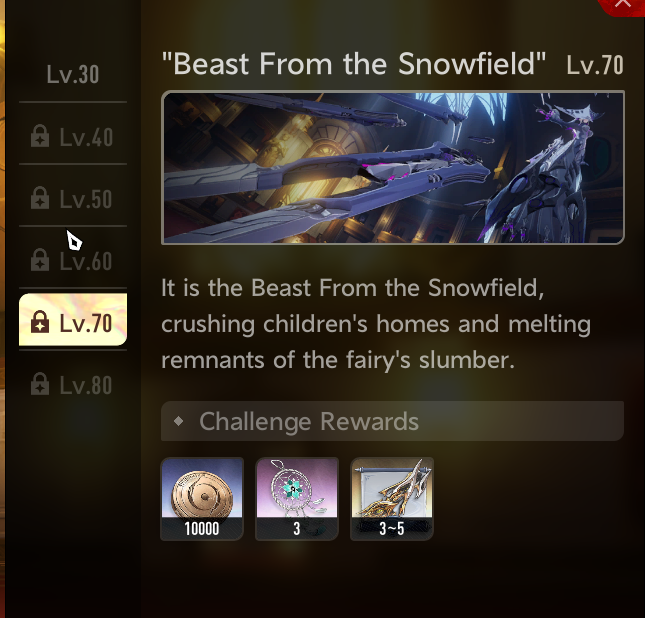Open the boss preview banner image
645x618 pixels.
pyautogui.click(x=393, y=167)
